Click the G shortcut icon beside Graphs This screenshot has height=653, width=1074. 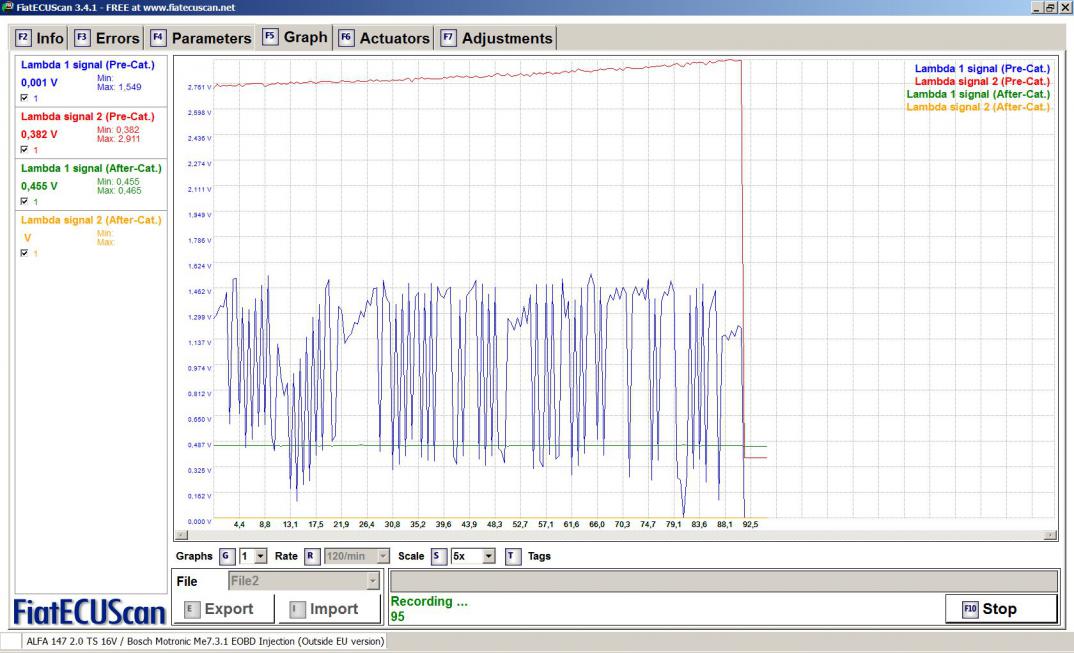pos(225,556)
